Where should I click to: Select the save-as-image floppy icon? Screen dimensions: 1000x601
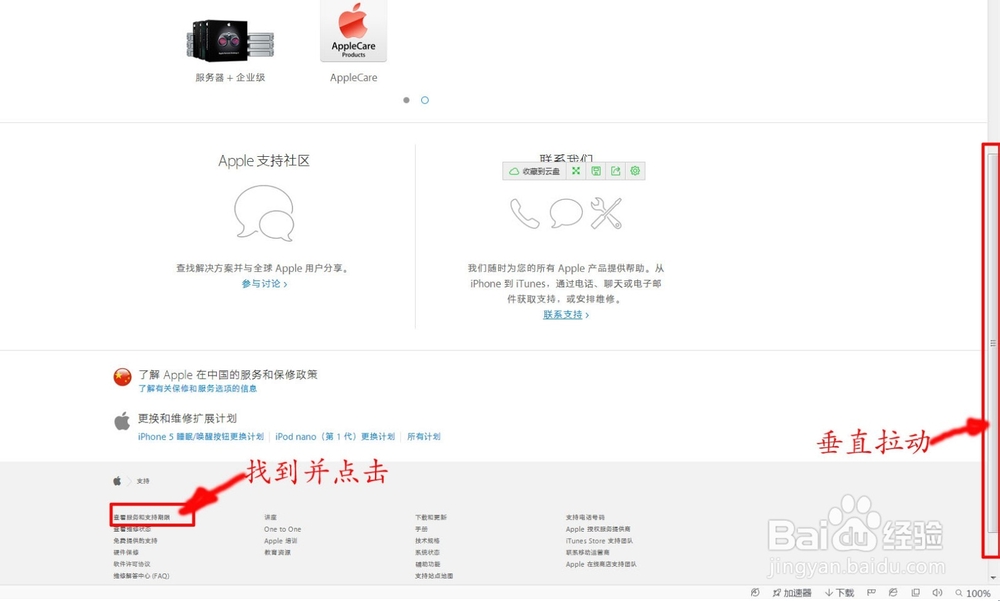pyautogui.click(x=597, y=171)
